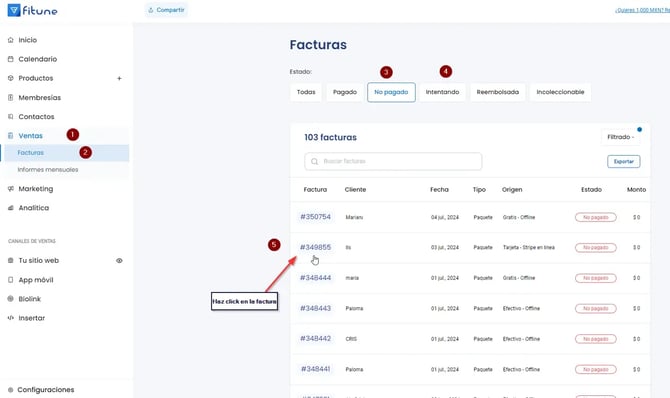Click the Exportar button
Image resolution: width=670 pixels, height=398 pixels.
click(624, 162)
